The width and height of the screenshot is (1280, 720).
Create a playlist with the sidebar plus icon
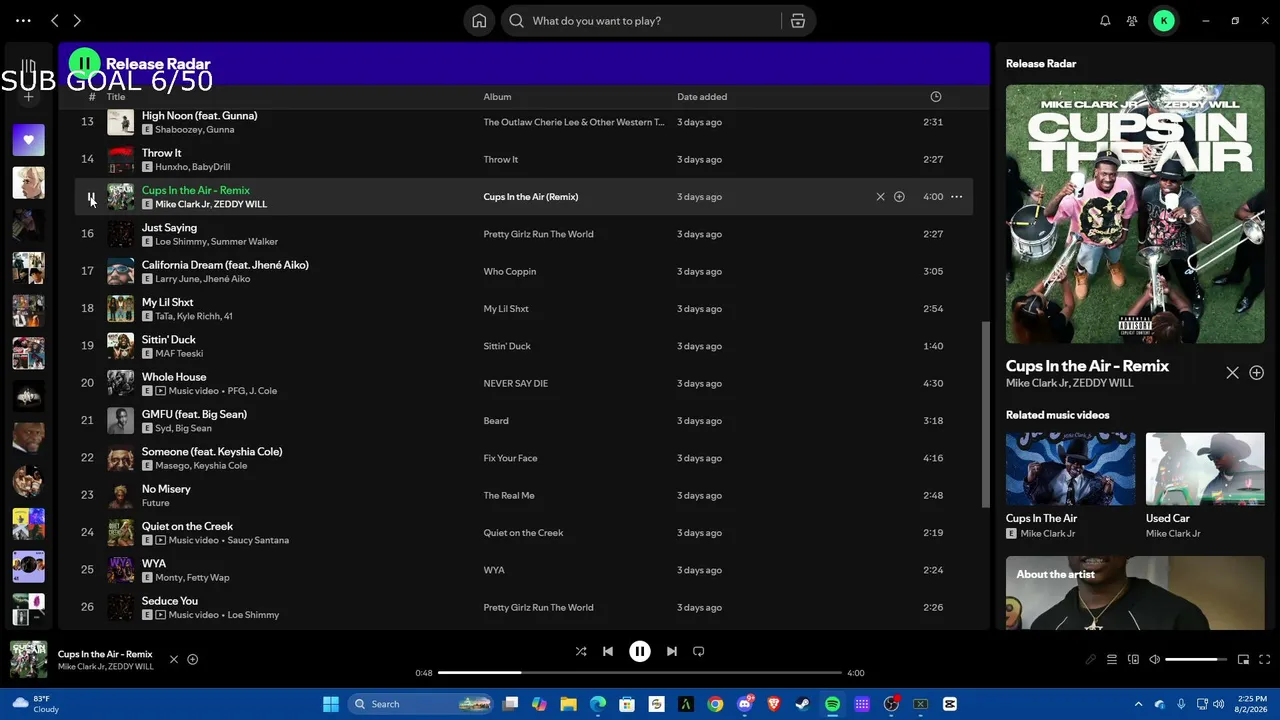click(29, 97)
